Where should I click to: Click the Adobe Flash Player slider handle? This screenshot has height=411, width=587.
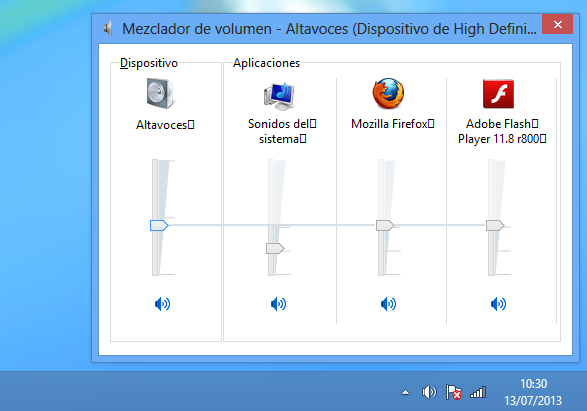pos(495,225)
